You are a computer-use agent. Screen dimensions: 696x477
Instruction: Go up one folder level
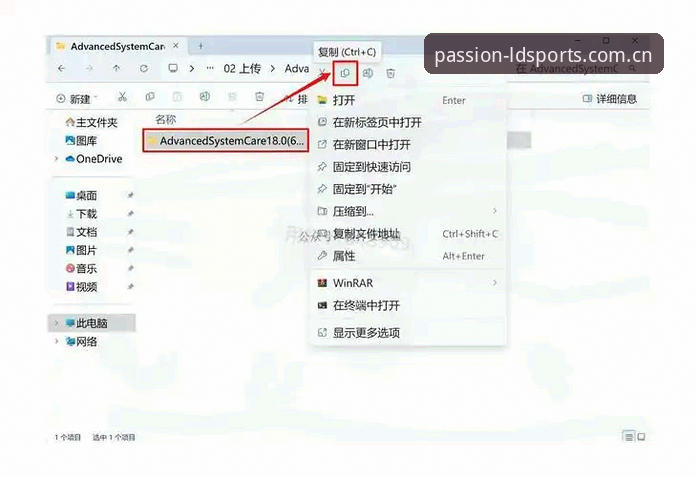click(116, 68)
